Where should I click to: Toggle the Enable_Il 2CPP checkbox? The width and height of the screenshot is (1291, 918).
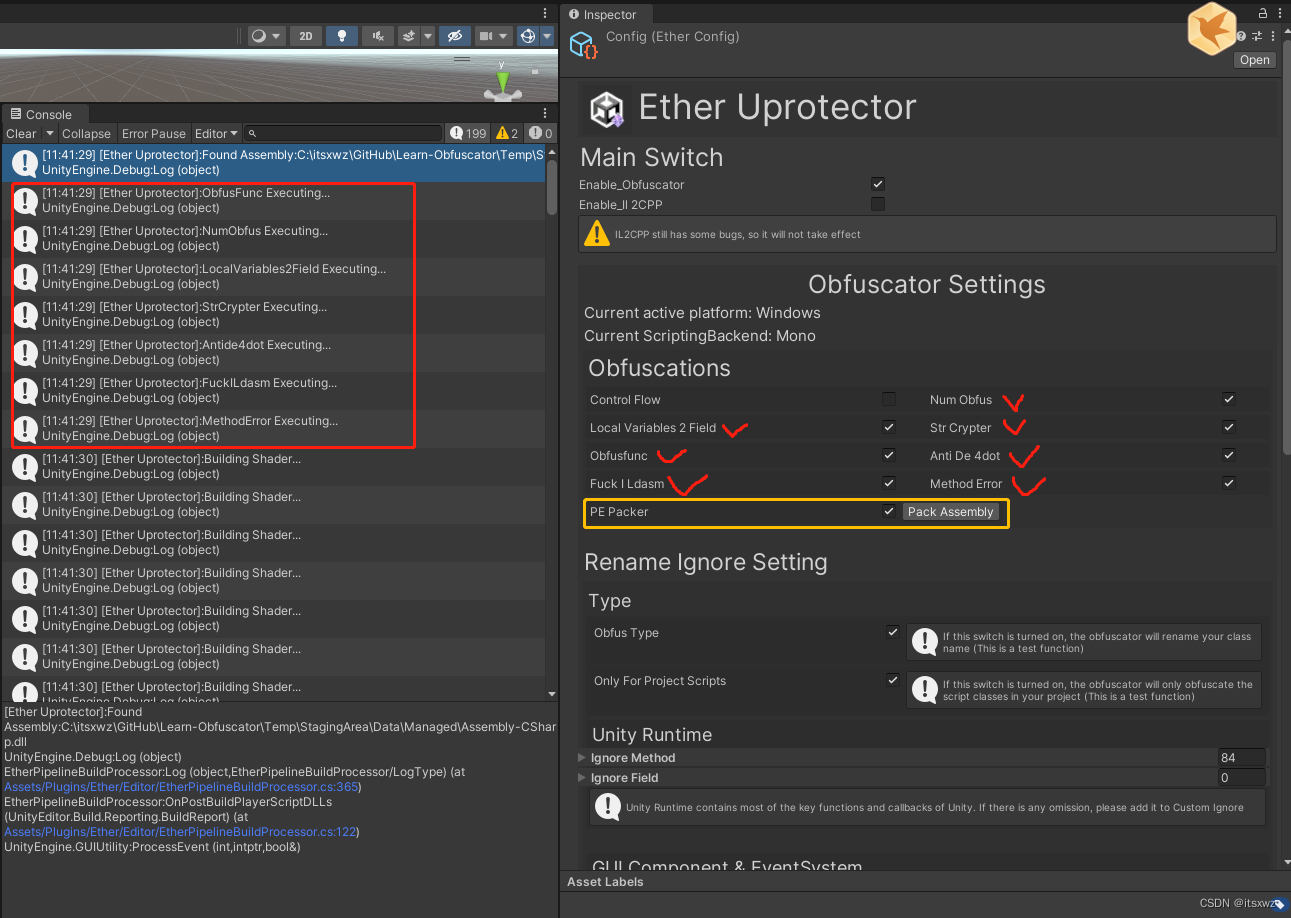878,204
